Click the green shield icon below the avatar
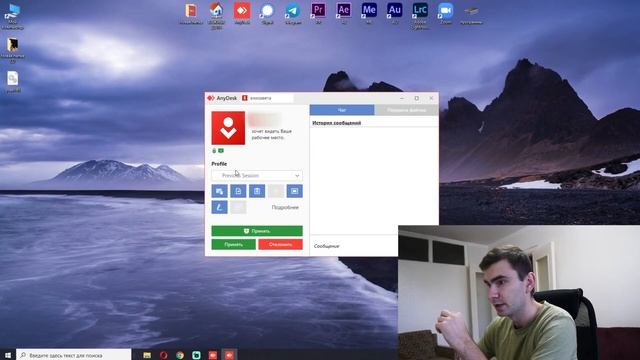 tap(221, 151)
